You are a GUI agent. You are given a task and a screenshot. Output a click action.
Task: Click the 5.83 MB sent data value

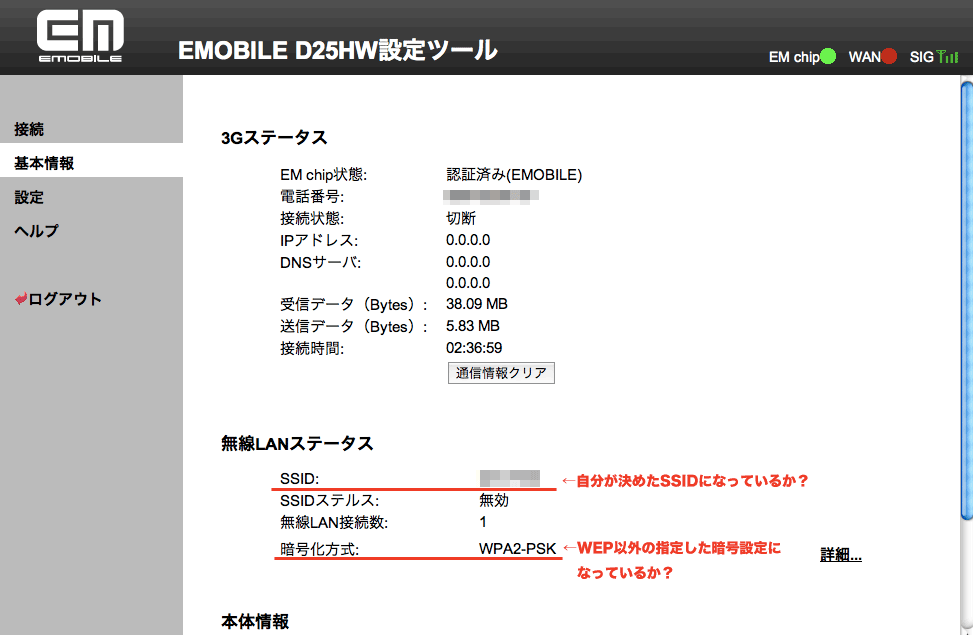[473, 326]
